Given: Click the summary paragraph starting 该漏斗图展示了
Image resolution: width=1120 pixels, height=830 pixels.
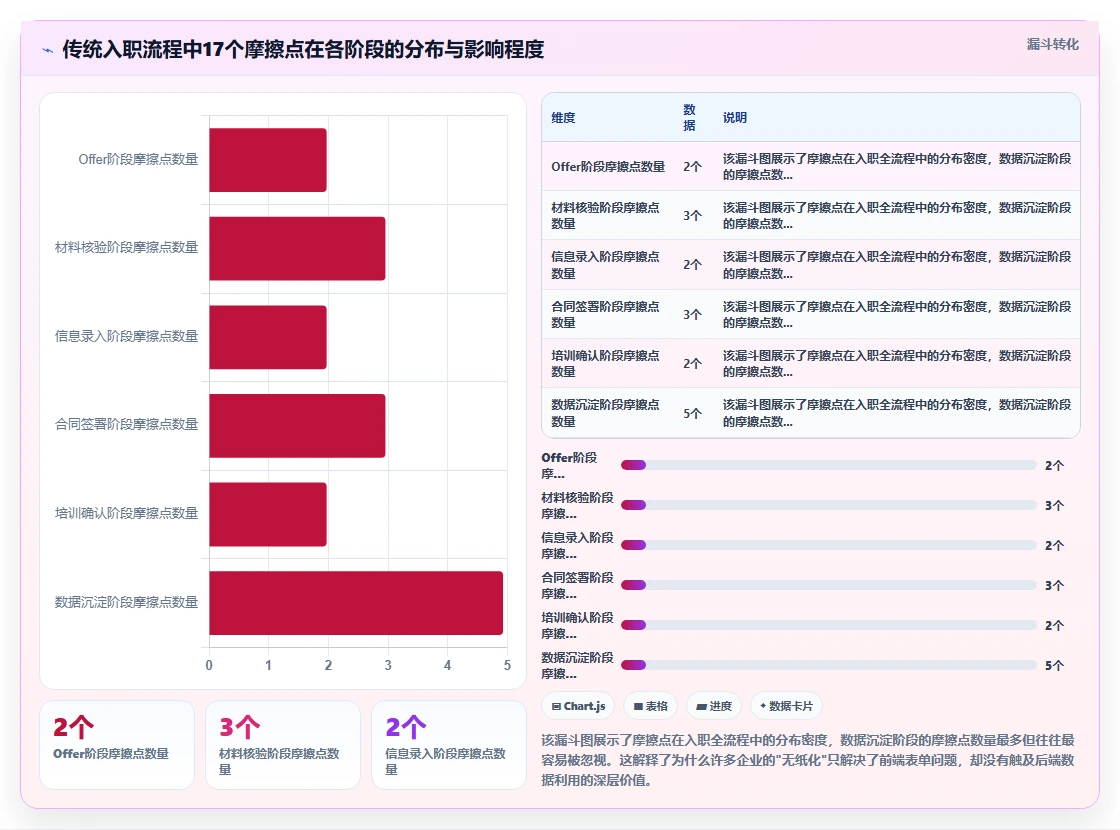Looking at the screenshot, I should pos(808,760).
